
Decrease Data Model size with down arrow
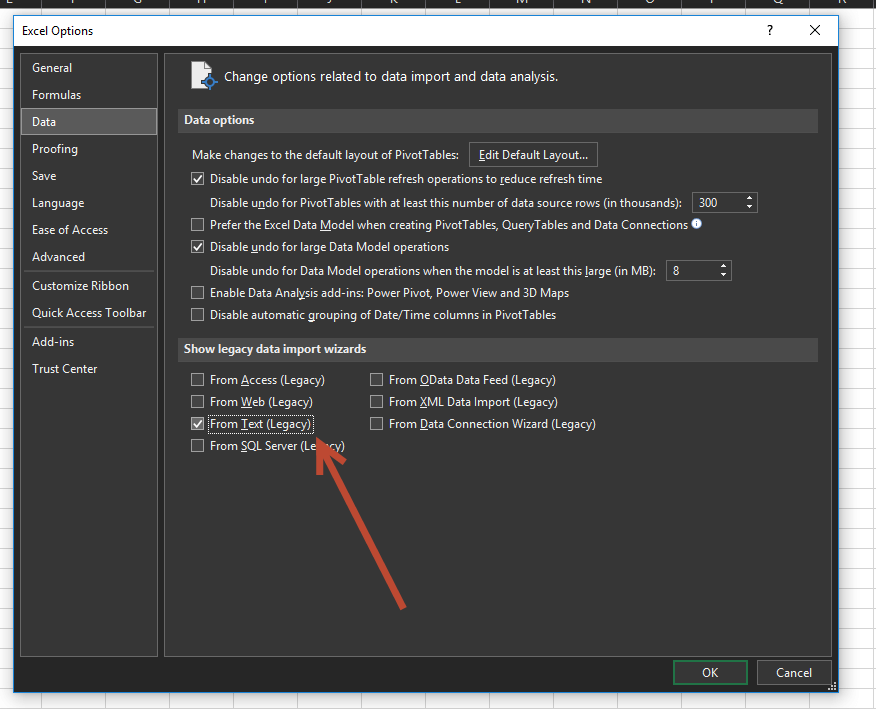pyautogui.click(x=723, y=275)
